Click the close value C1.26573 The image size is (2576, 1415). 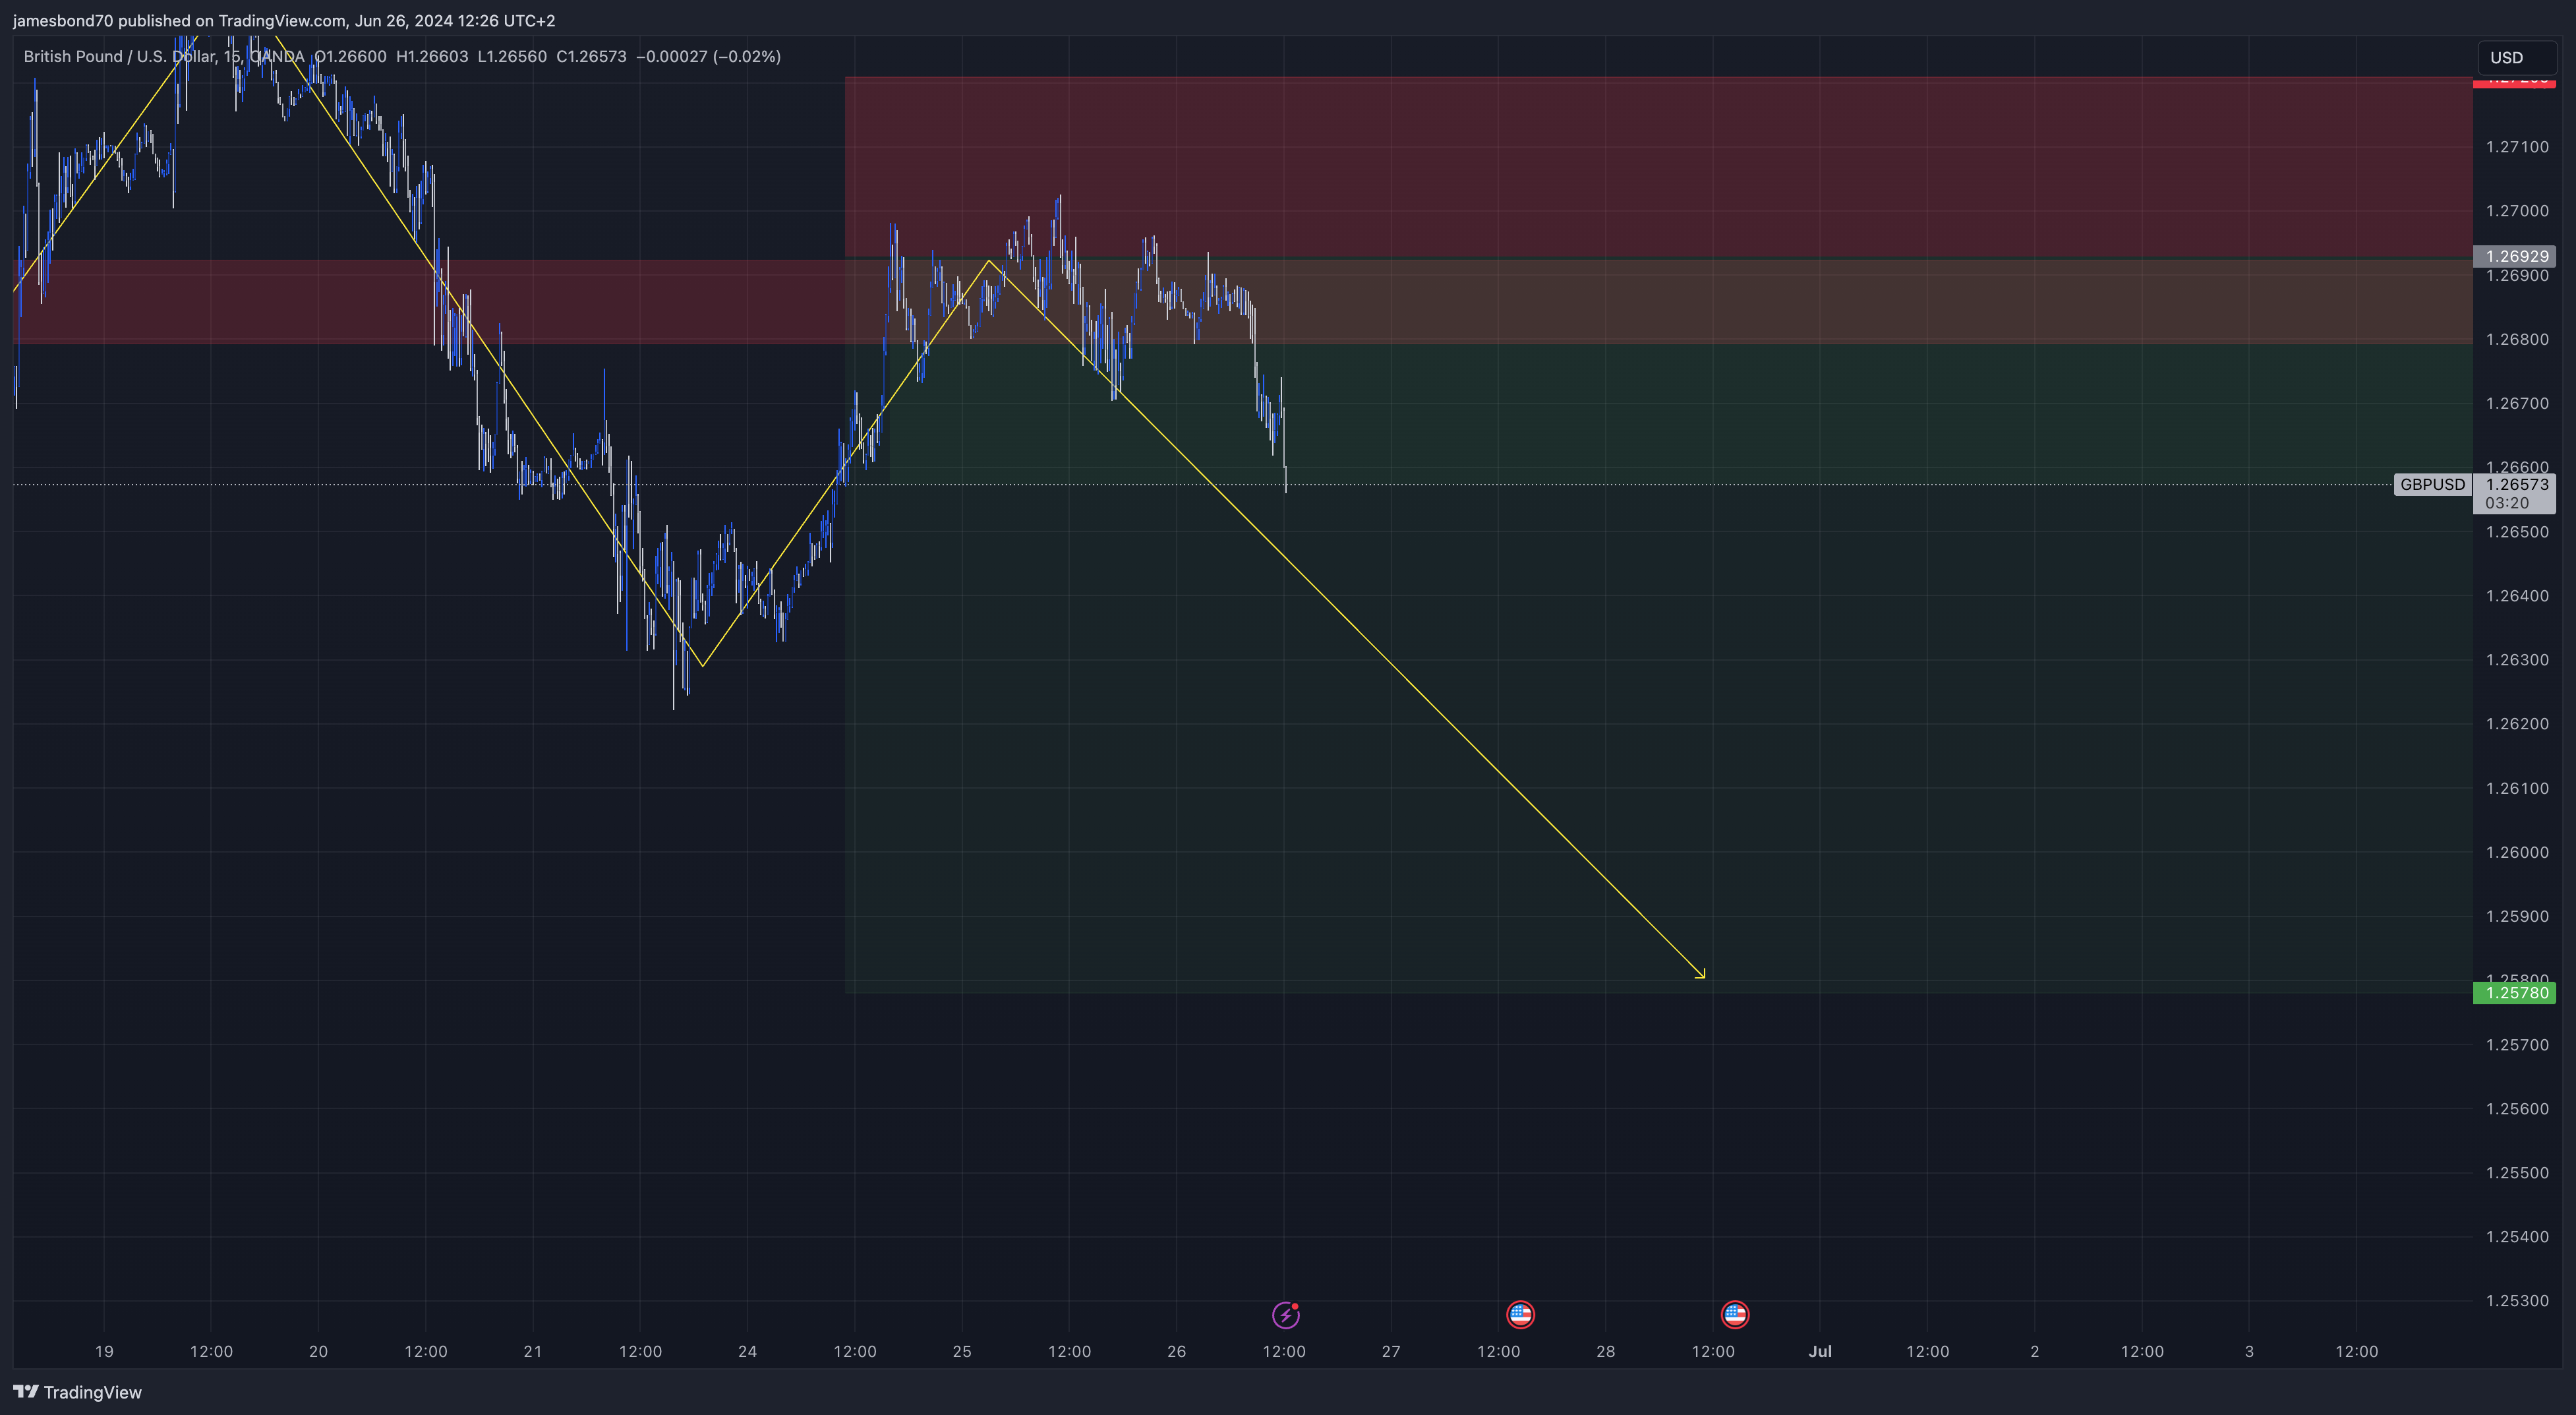point(591,56)
